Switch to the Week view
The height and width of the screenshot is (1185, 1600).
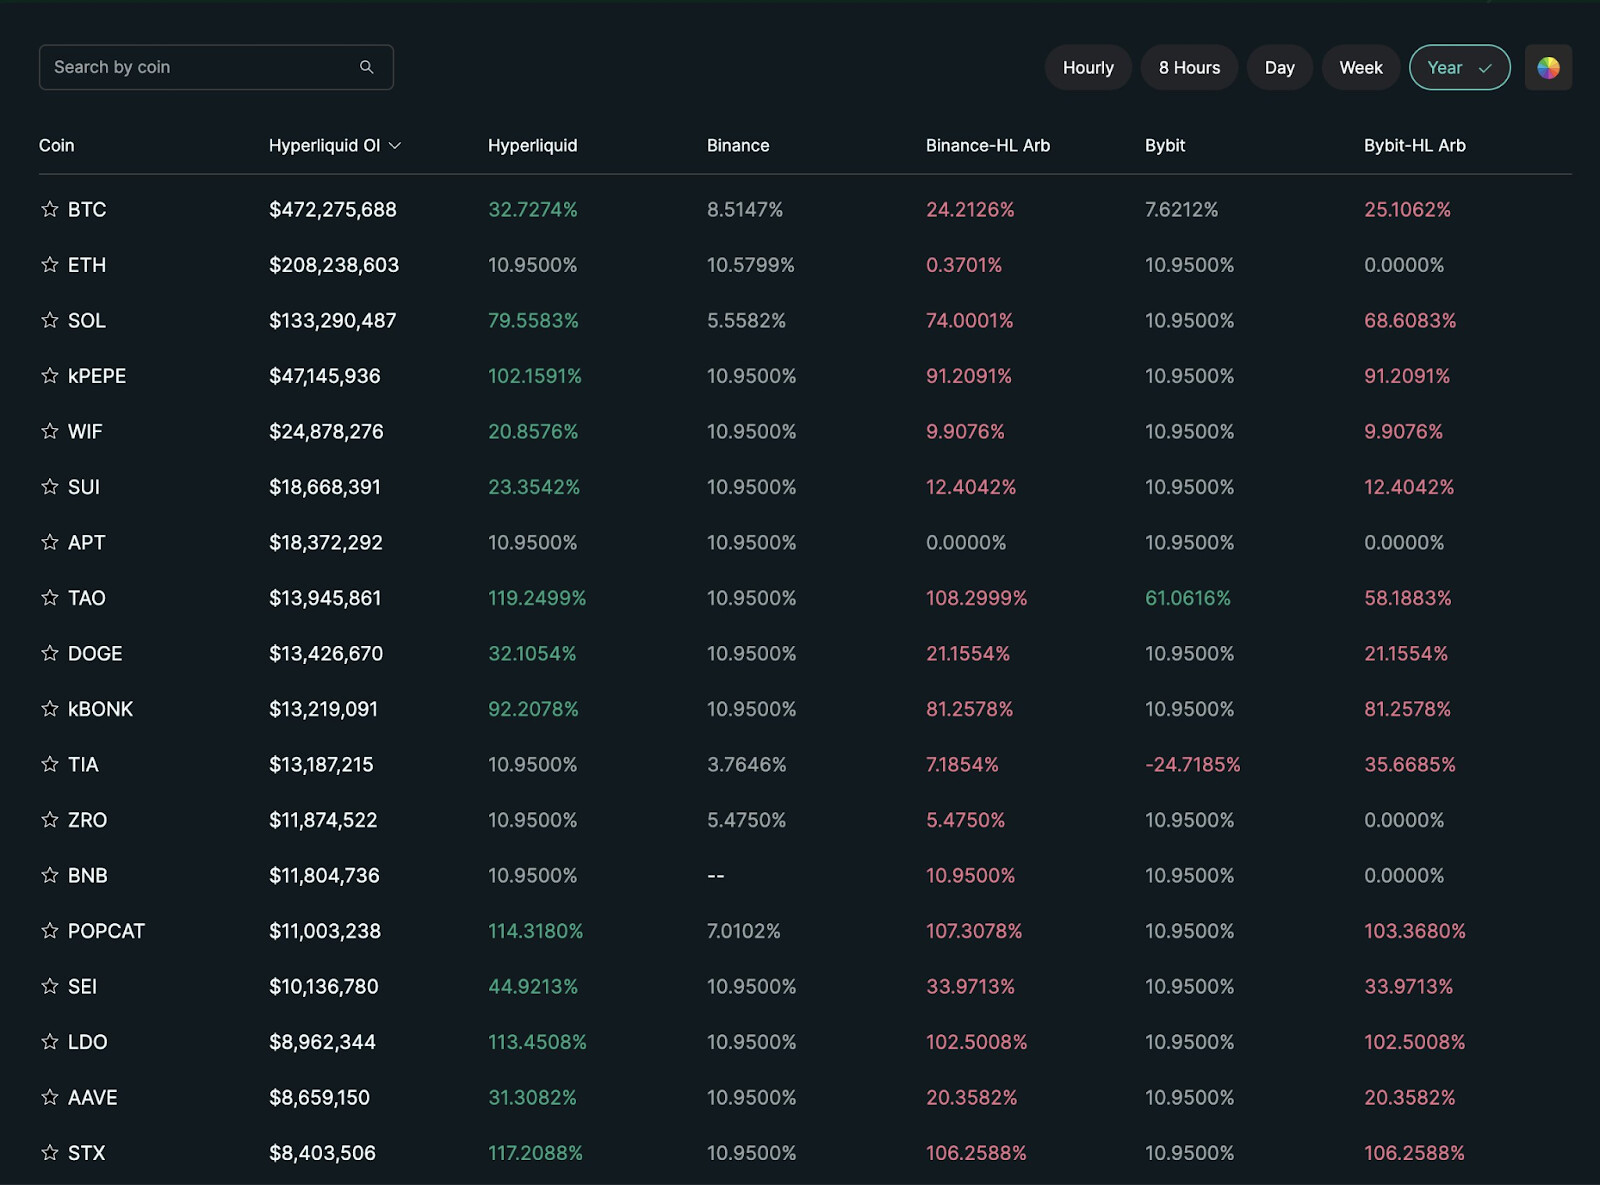(x=1360, y=67)
